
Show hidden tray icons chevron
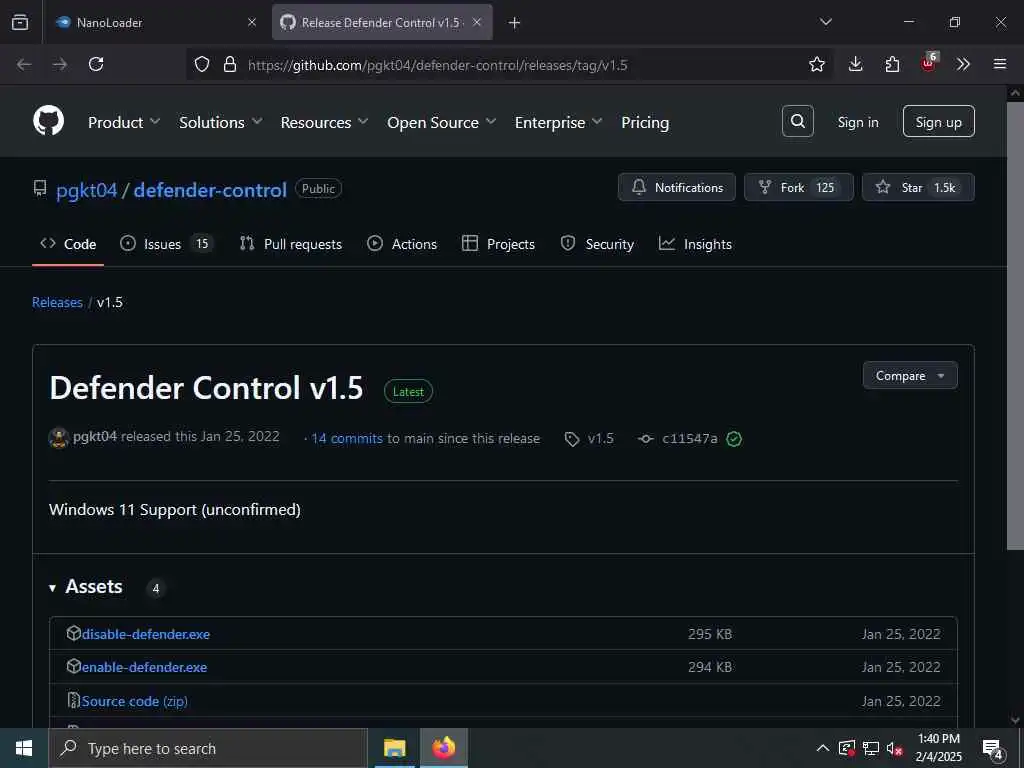[x=823, y=748]
